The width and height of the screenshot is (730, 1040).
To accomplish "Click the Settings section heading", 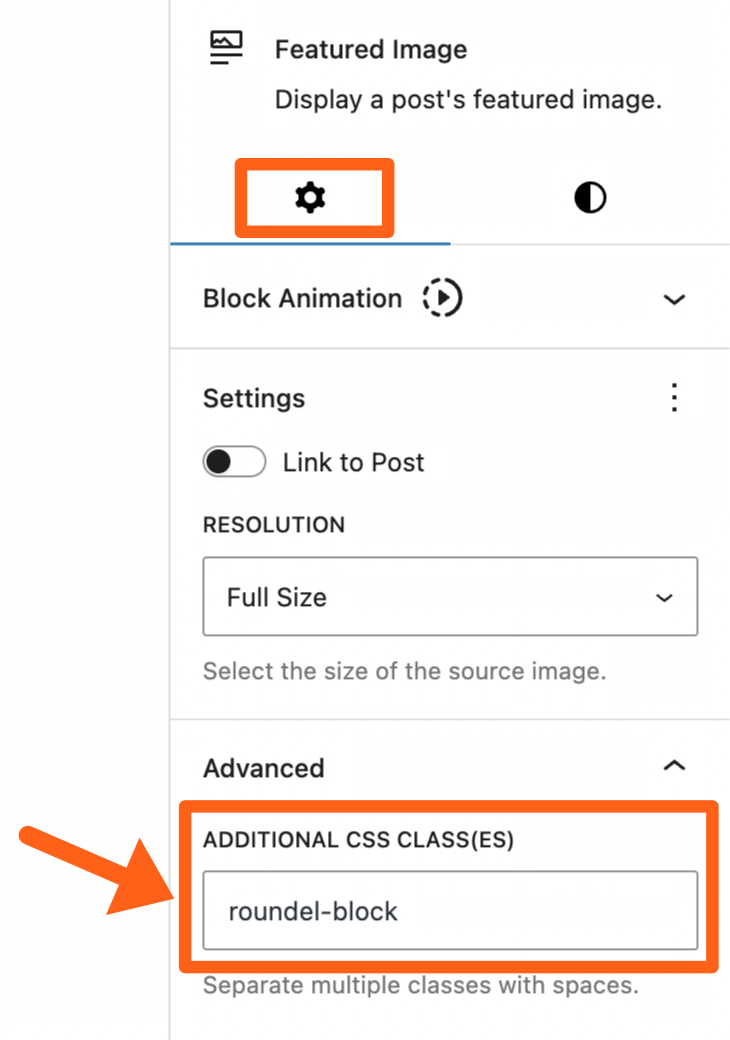I will pos(254,398).
